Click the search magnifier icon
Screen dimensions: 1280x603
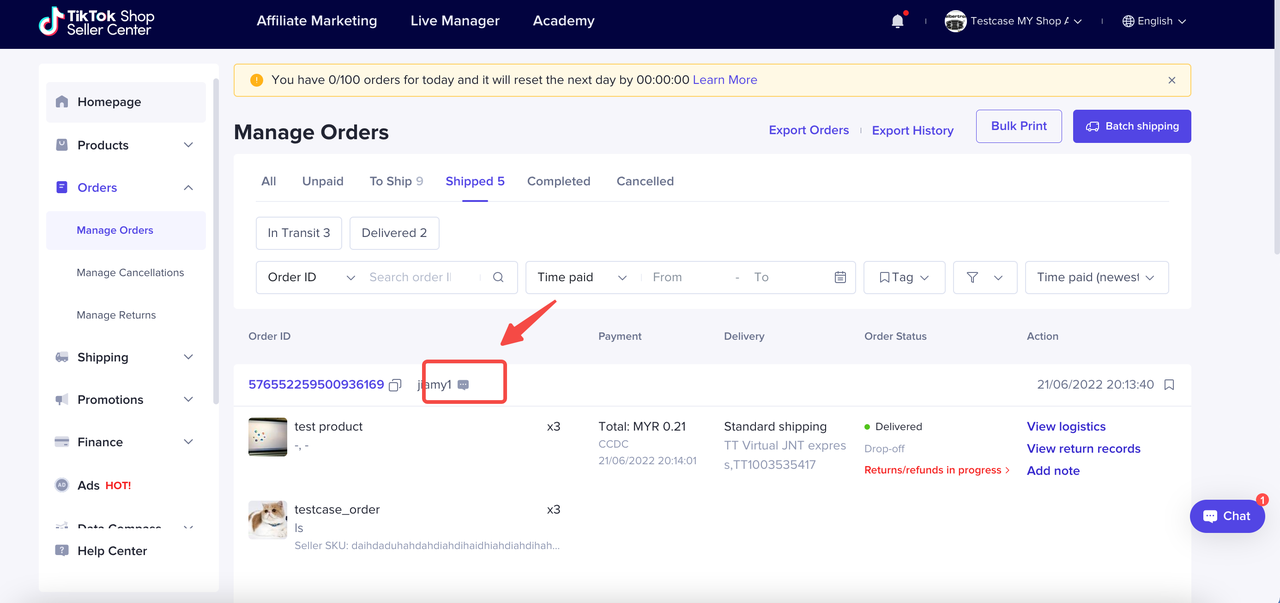[498, 277]
